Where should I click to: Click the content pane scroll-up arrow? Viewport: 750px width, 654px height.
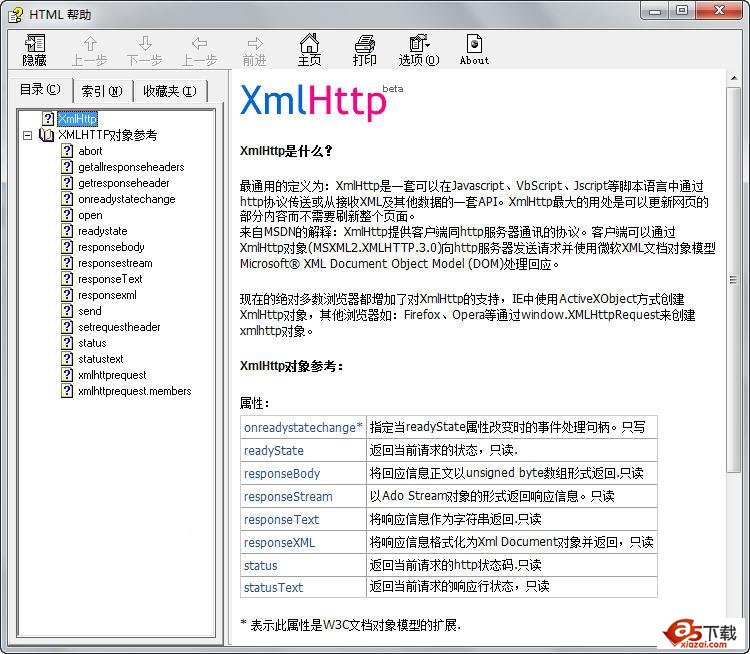click(x=733, y=77)
